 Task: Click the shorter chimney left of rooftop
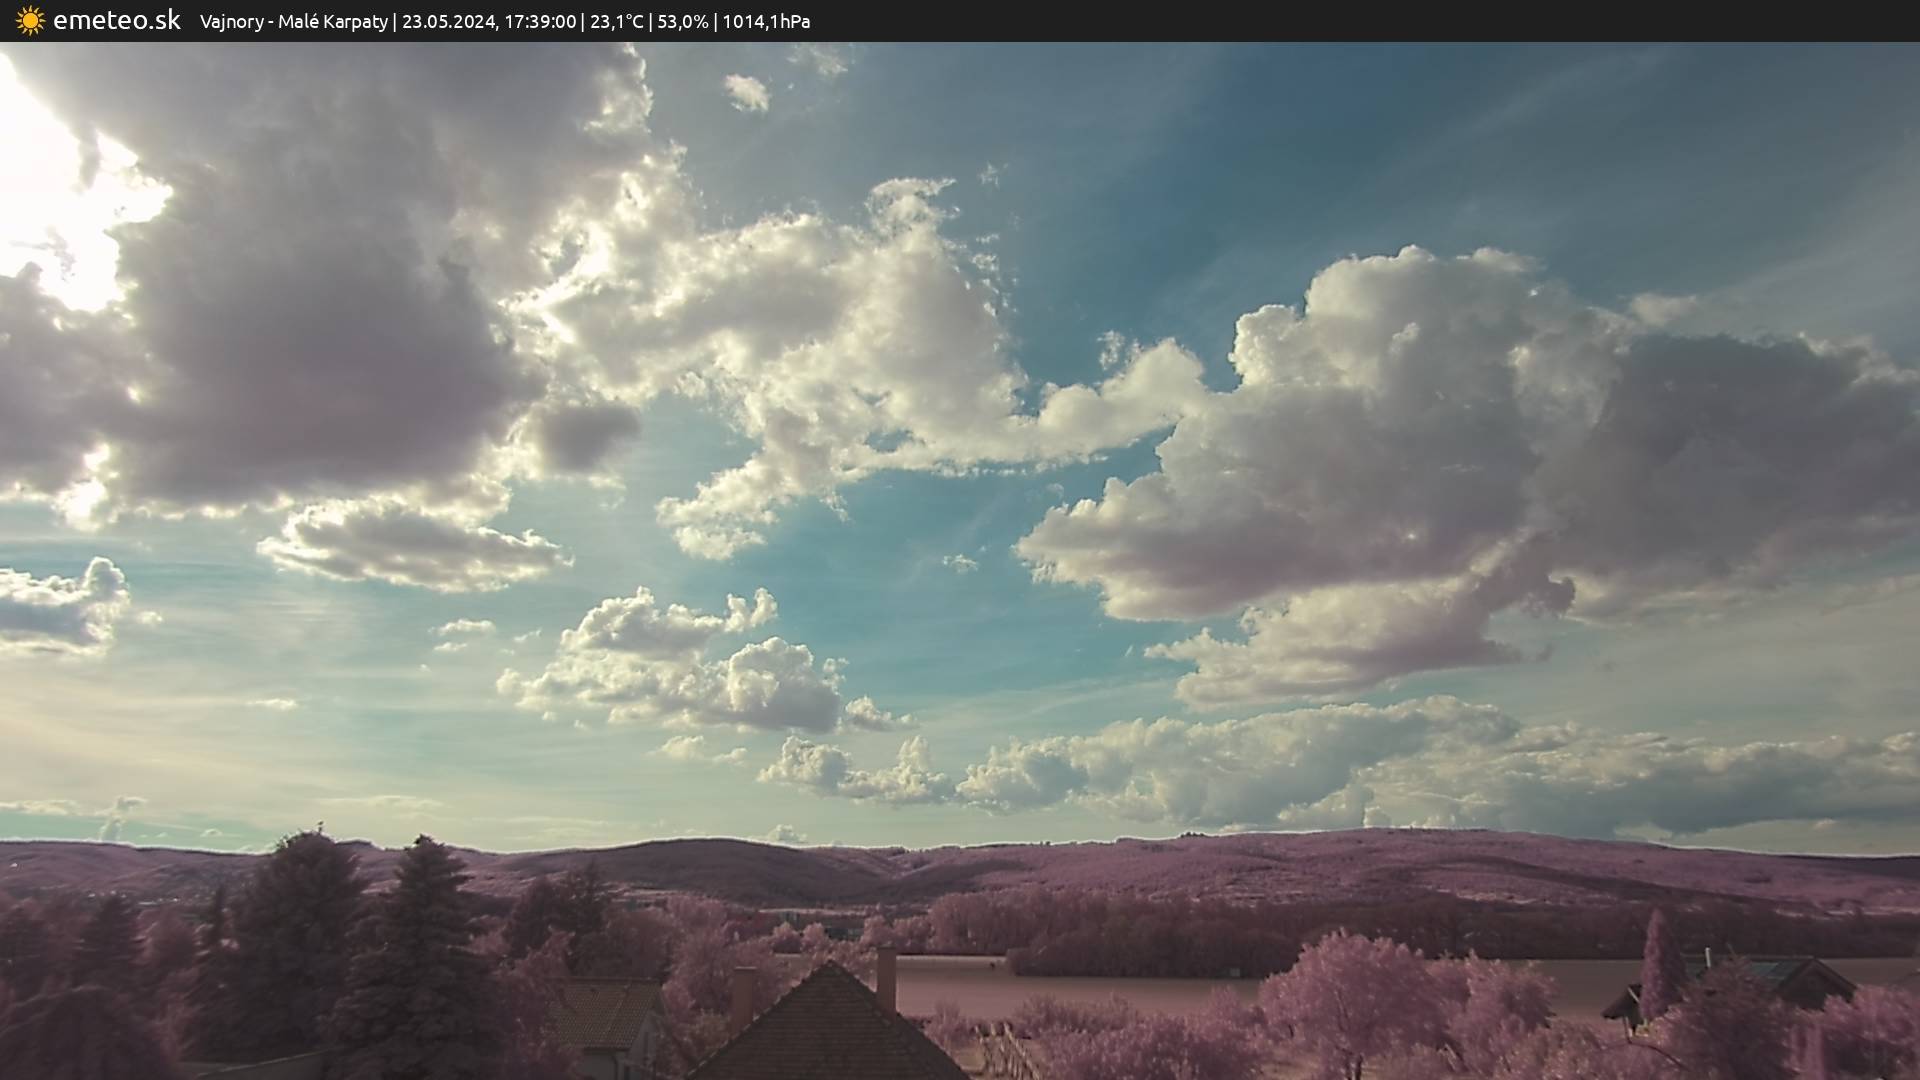(x=743, y=996)
